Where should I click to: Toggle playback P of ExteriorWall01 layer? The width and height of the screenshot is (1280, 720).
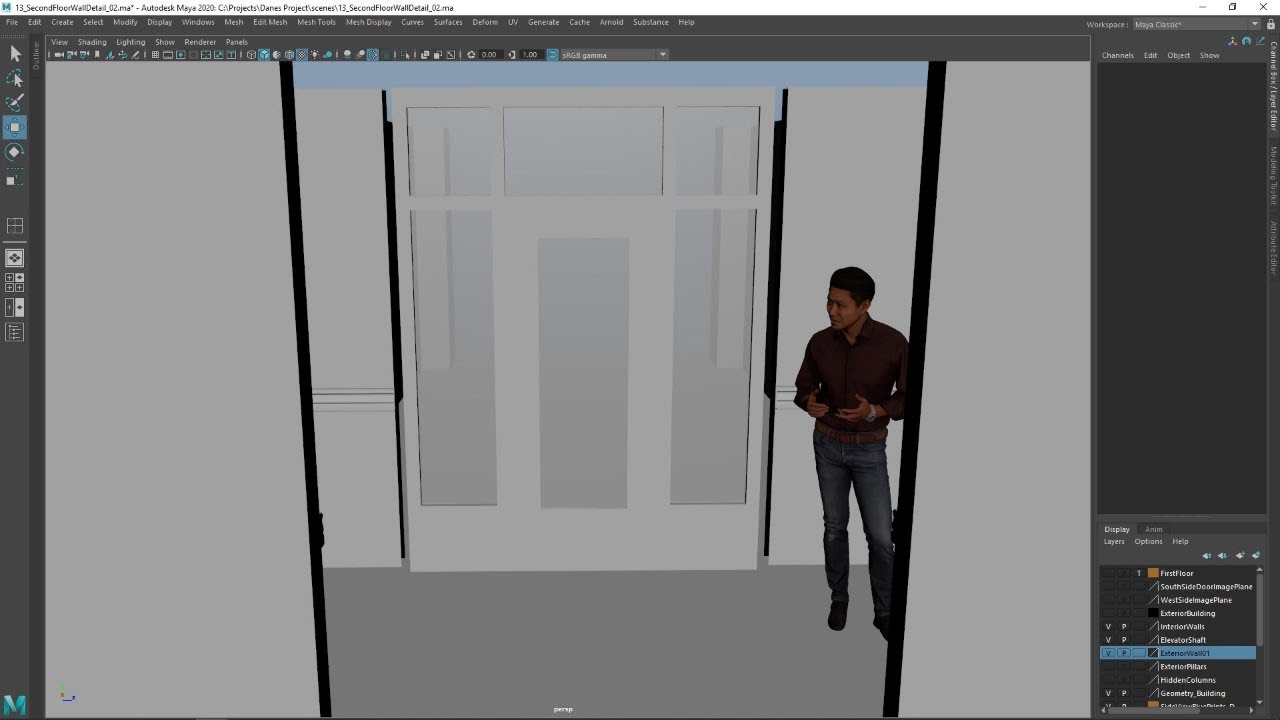point(1123,653)
